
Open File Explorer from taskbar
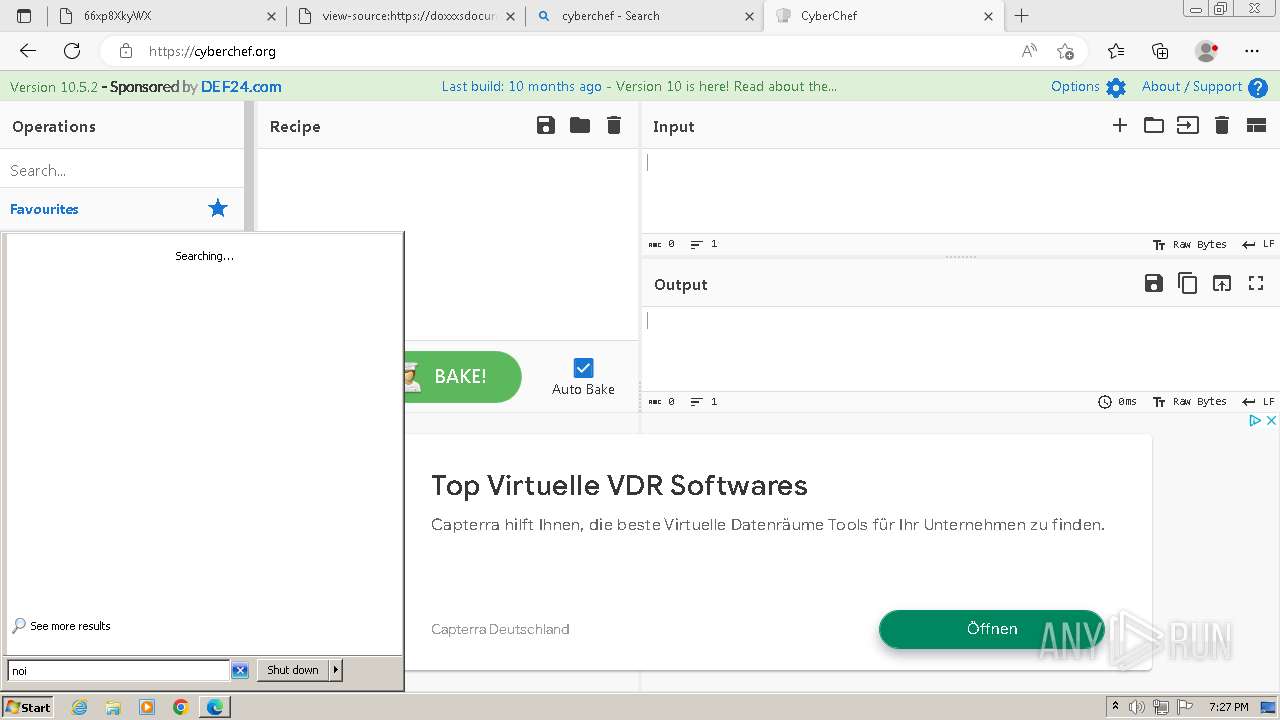coord(113,707)
